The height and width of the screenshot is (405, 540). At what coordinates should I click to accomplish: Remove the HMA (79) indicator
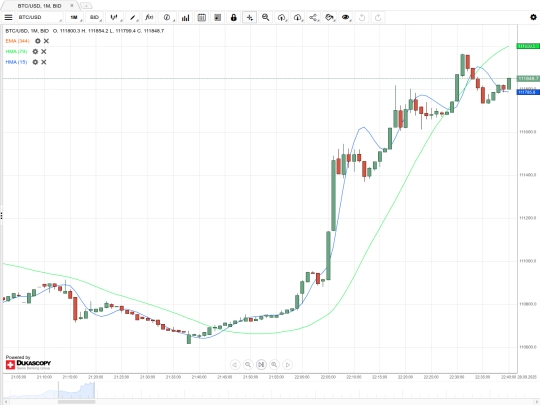pyautogui.click(x=44, y=52)
